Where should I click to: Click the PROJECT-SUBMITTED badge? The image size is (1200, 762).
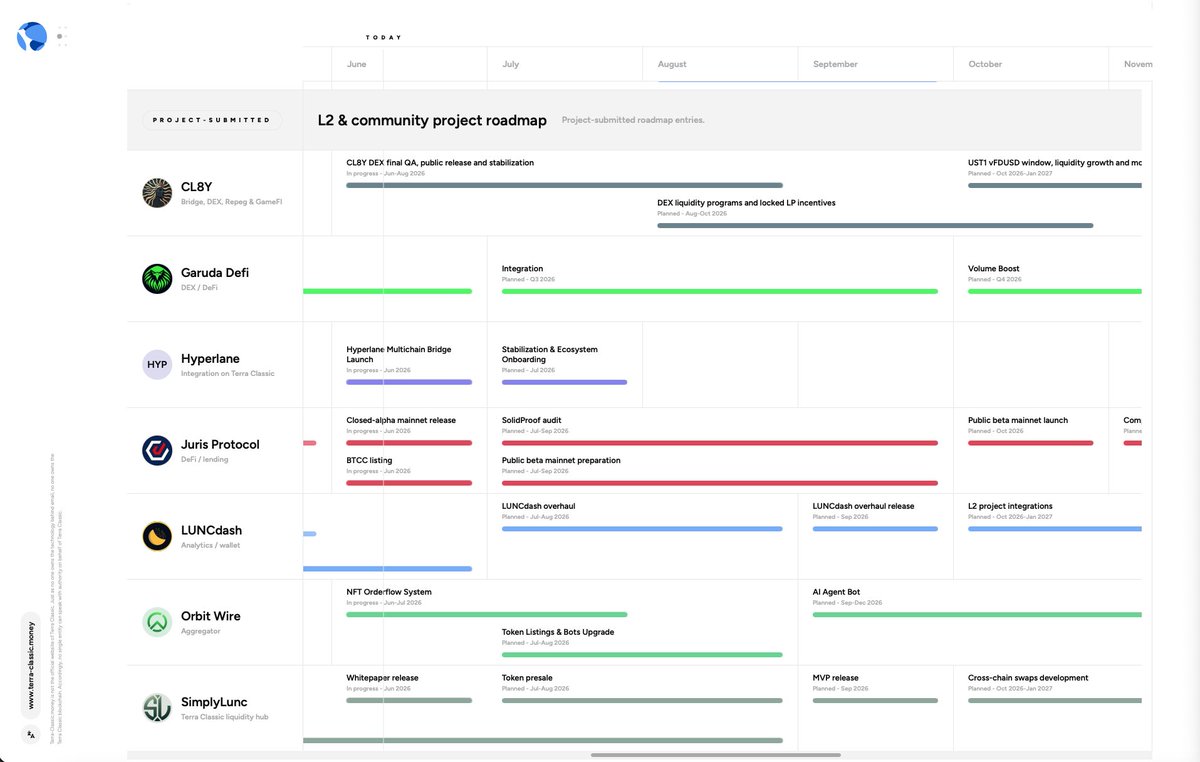pyautogui.click(x=211, y=120)
